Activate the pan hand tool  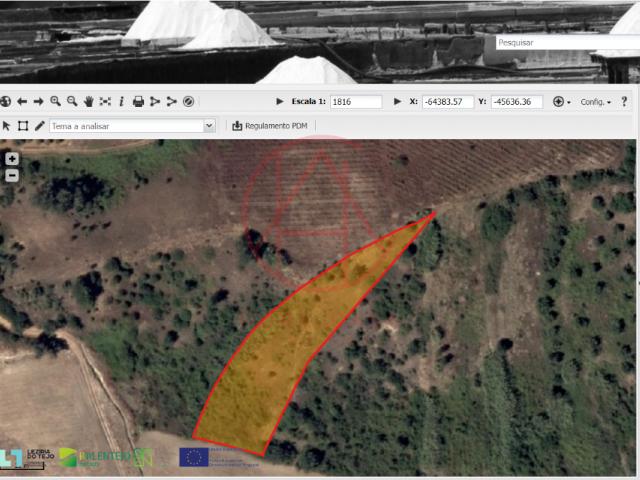click(x=89, y=101)
